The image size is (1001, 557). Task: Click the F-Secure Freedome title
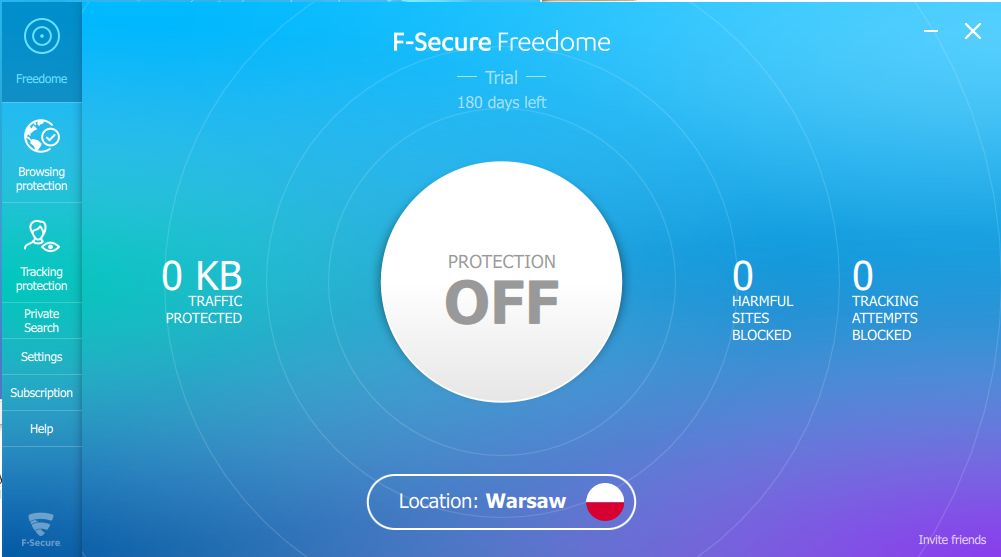pos(501,42)
